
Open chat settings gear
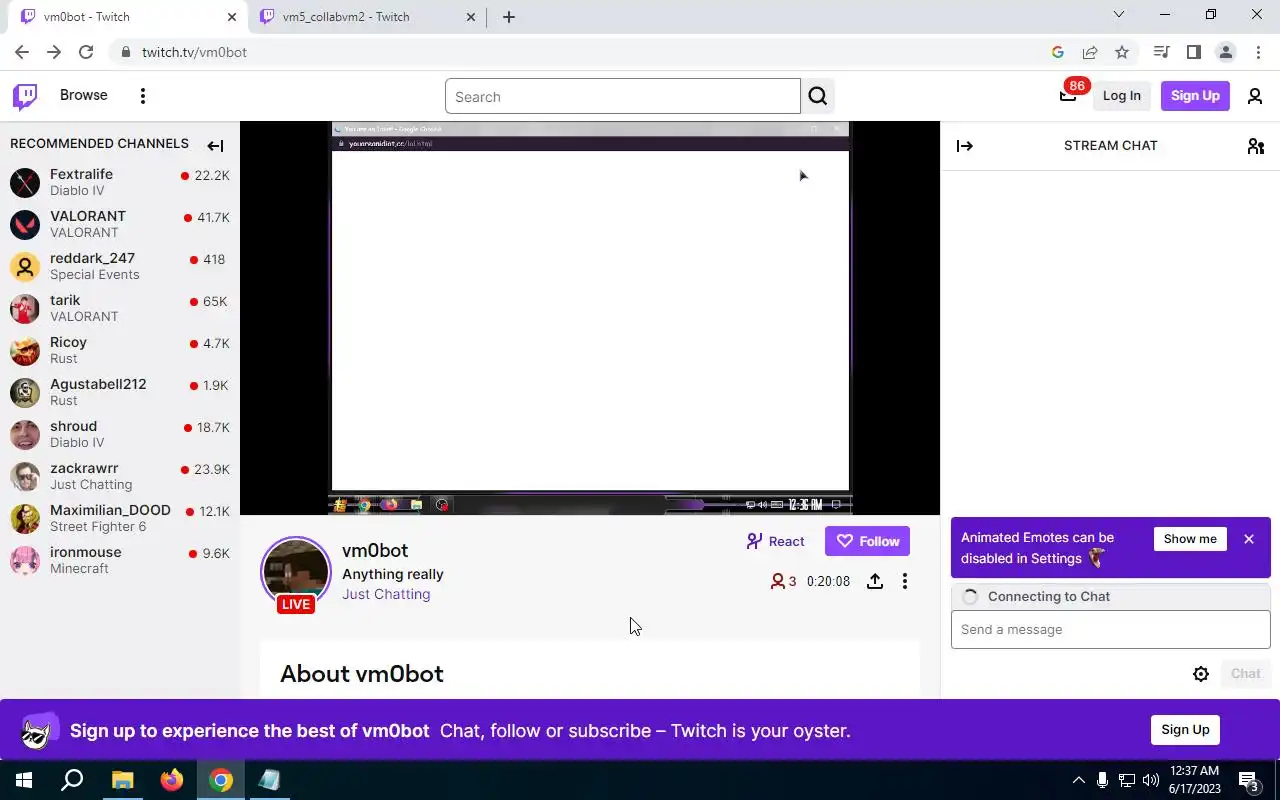[x=1201, y=674]
